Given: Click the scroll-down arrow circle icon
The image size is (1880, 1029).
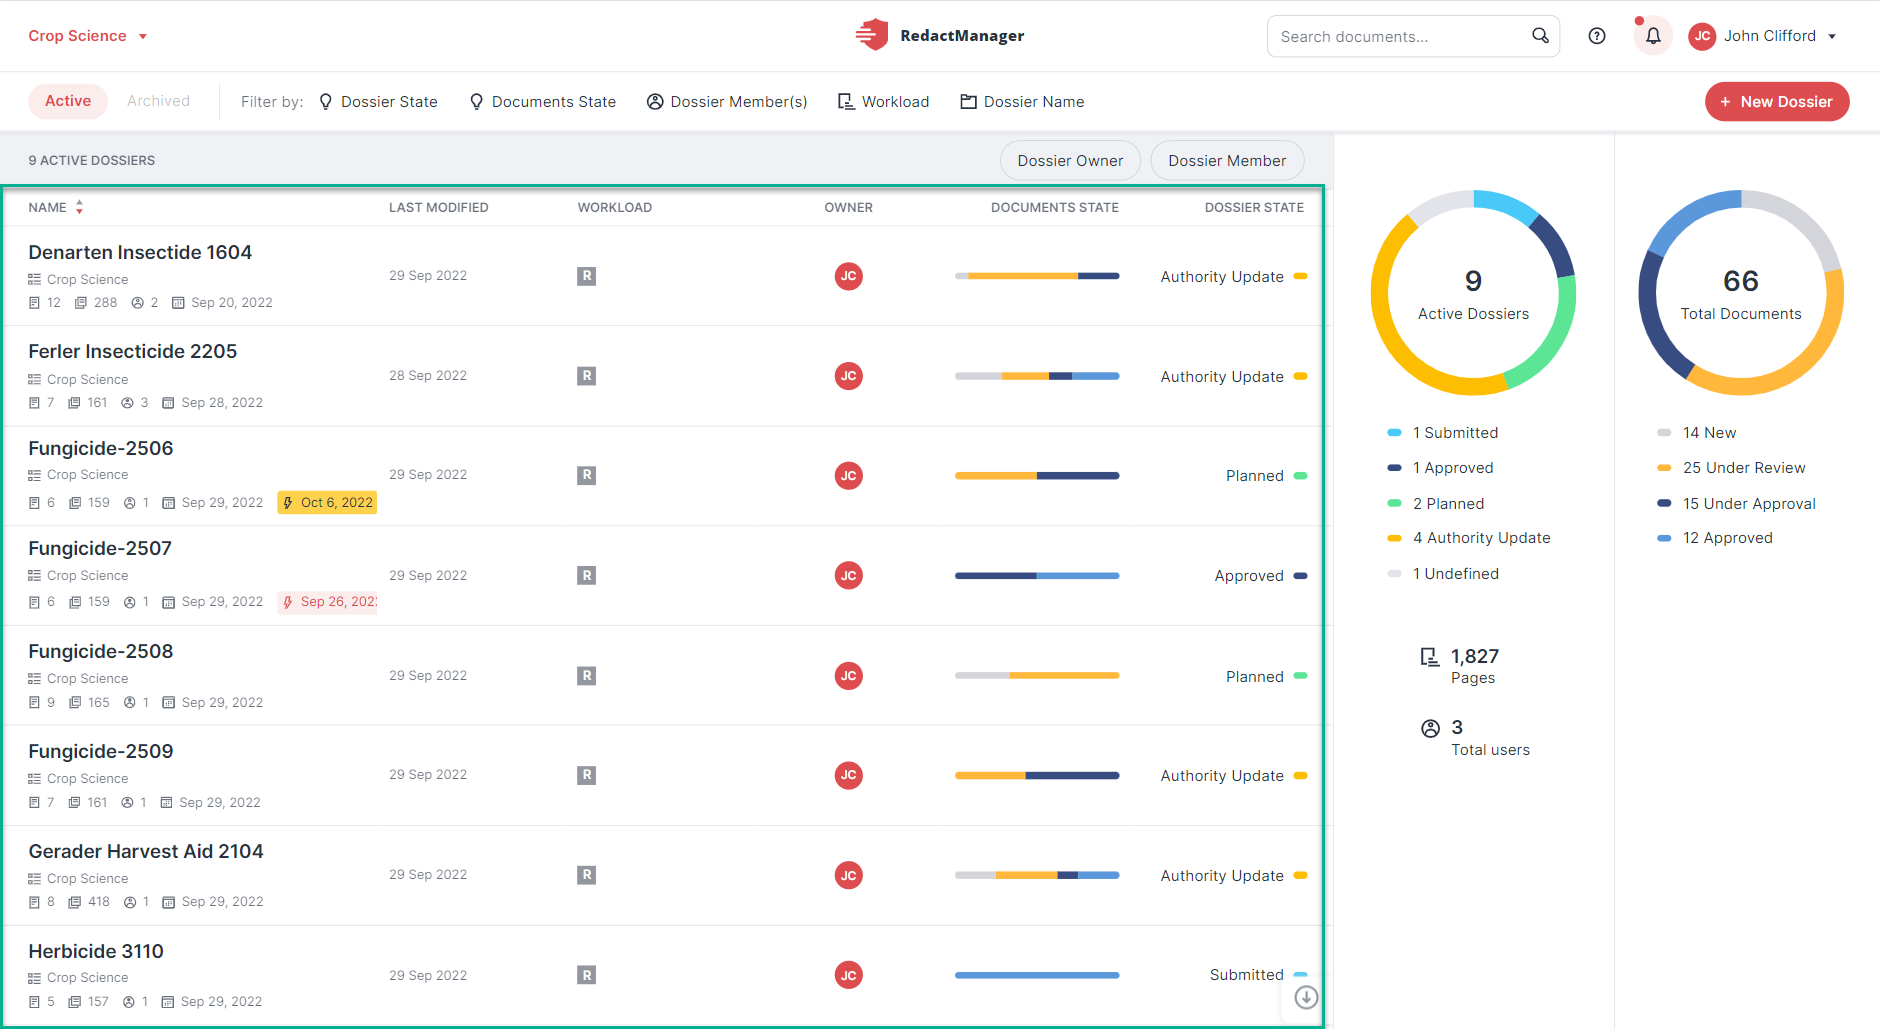Looking at the screenshot, I should [1306, 997].
